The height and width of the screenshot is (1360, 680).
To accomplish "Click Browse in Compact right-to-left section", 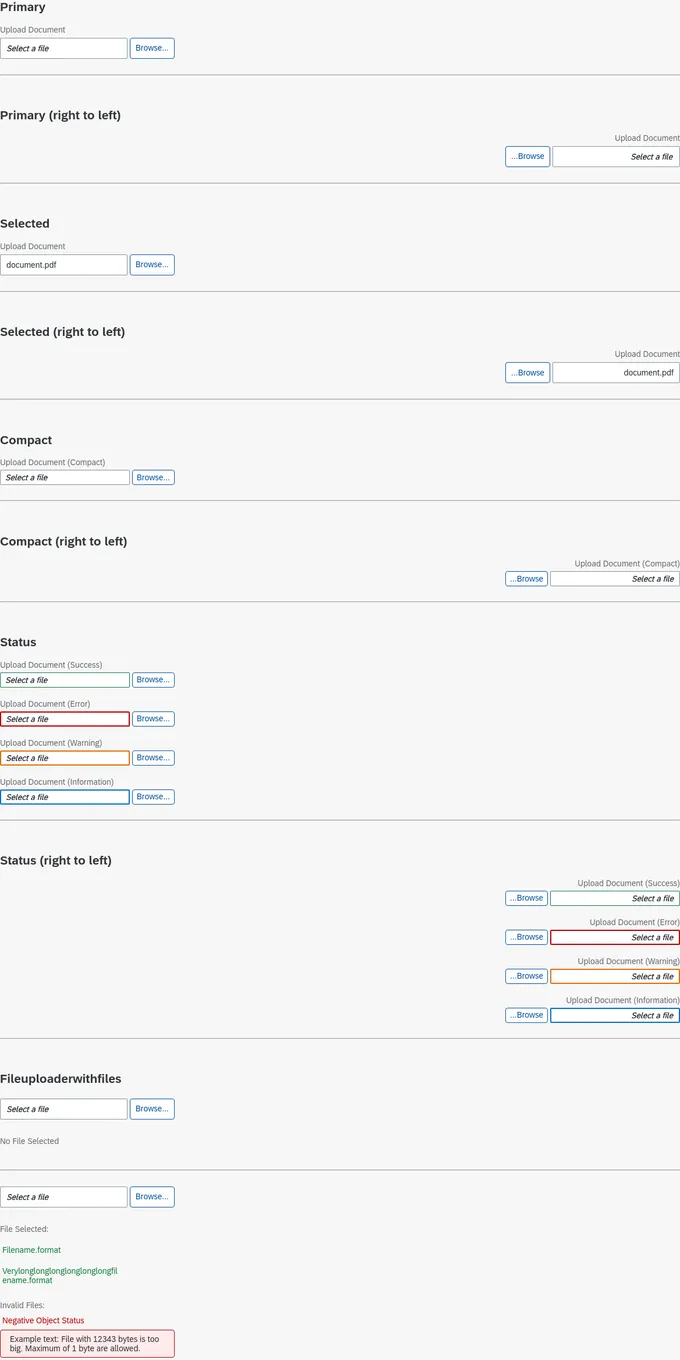I will click(x=527, y=579).
